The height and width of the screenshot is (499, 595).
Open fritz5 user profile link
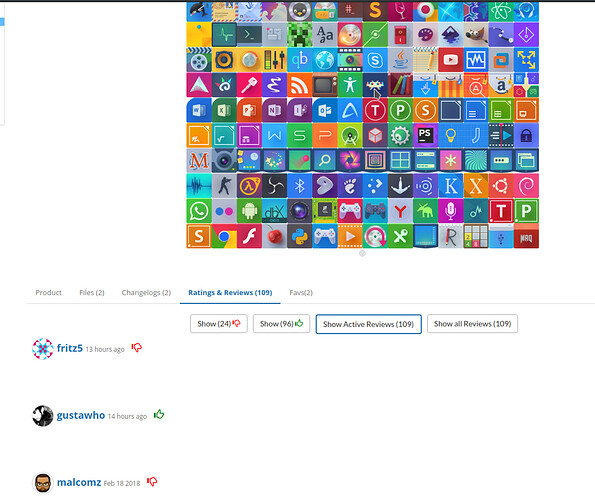coord(69,348)
